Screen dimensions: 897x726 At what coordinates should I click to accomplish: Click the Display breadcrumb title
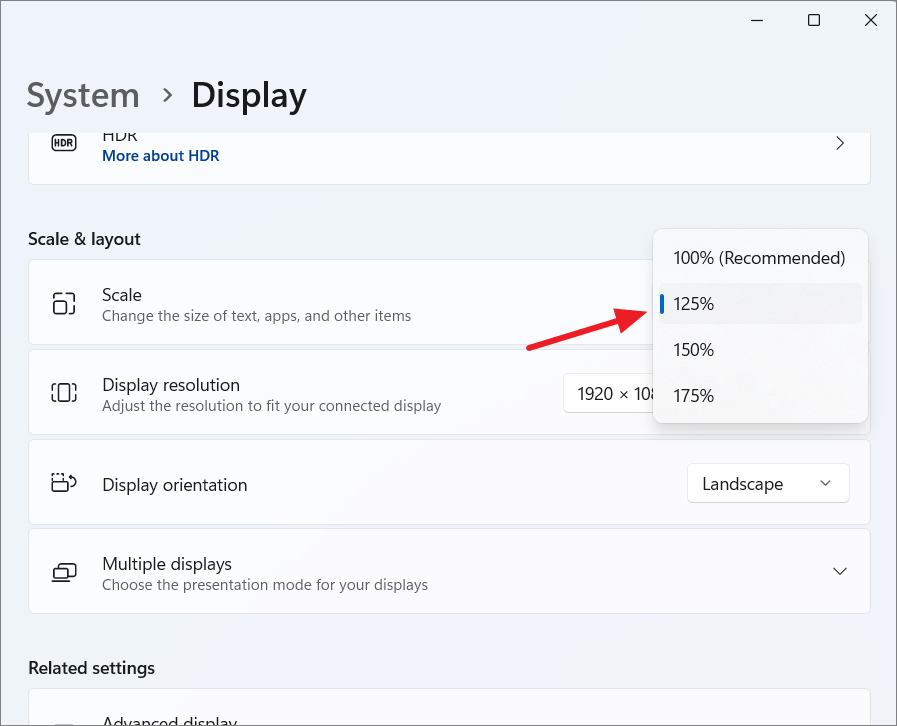(x=248, y=95)
